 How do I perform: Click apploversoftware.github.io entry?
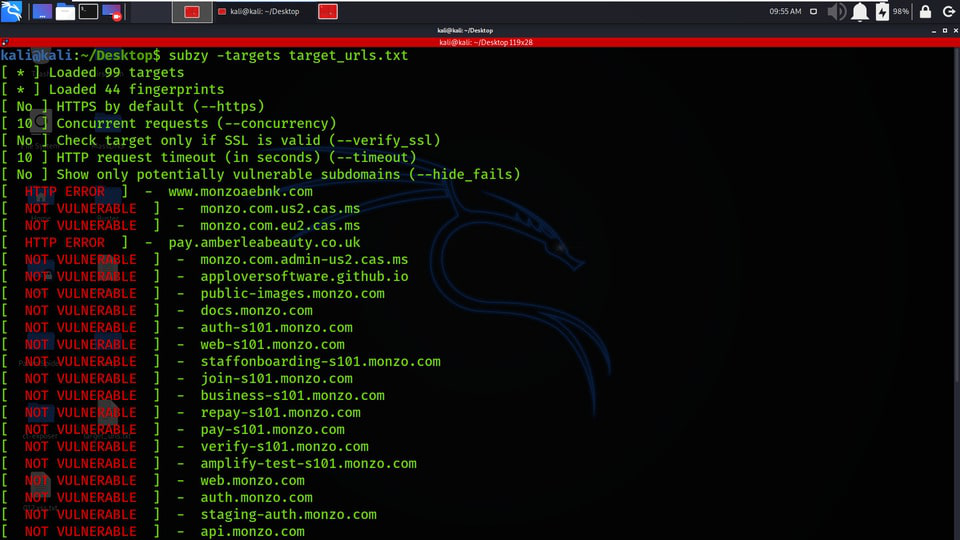(x=304, y=277)
